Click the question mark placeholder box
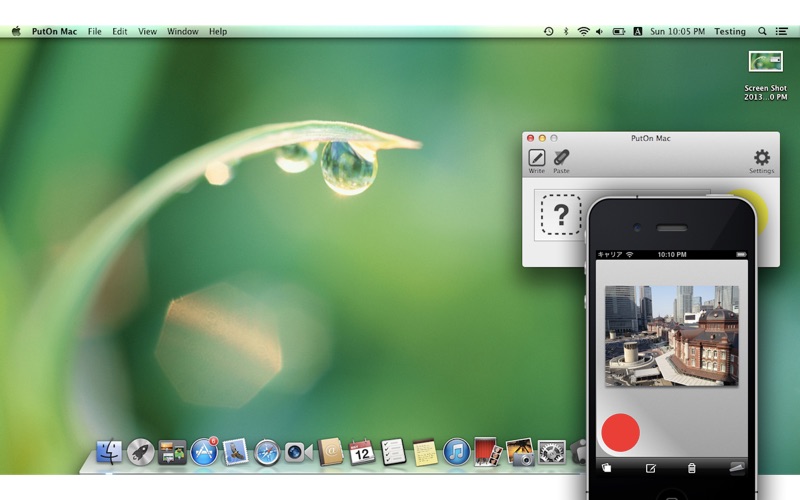 pyautogui.click(x=561, y=215)
